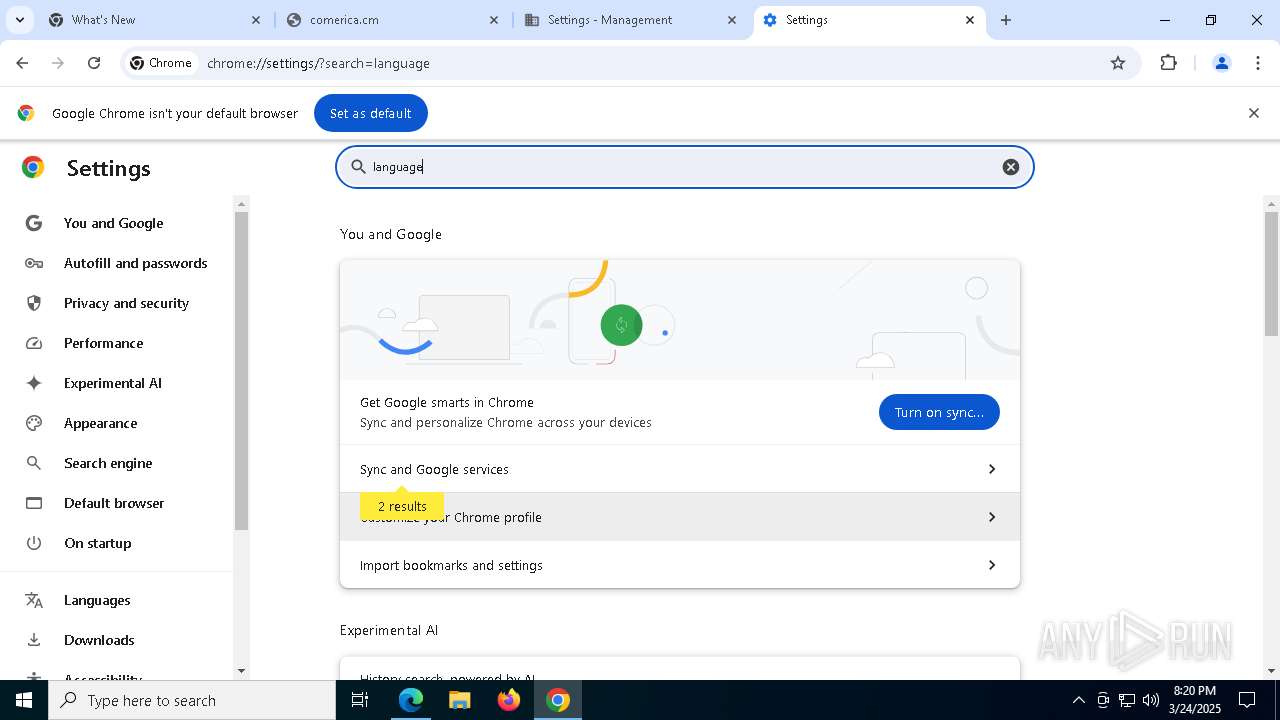Viewport: 1280px width, 720px height.
Task: Expand Sync and Google services row
Action: 680,469
